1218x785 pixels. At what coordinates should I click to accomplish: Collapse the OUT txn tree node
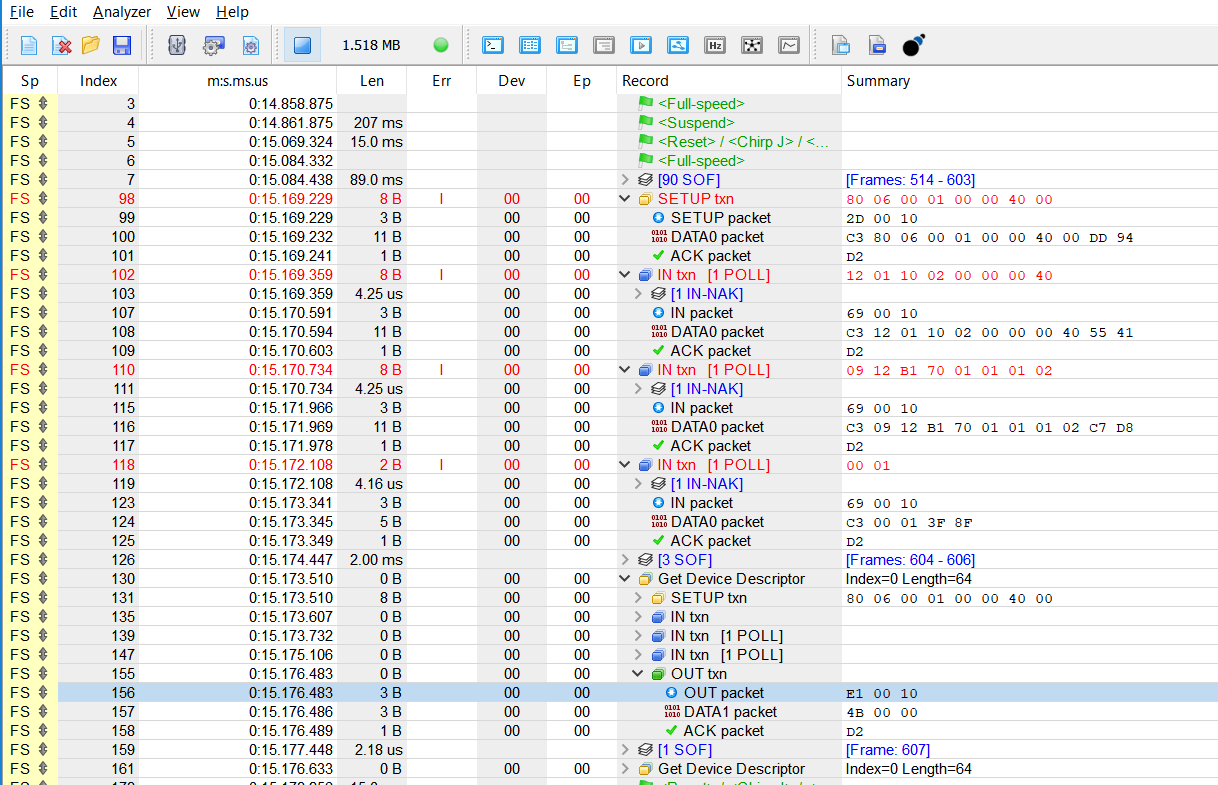[x=639, y=674]
